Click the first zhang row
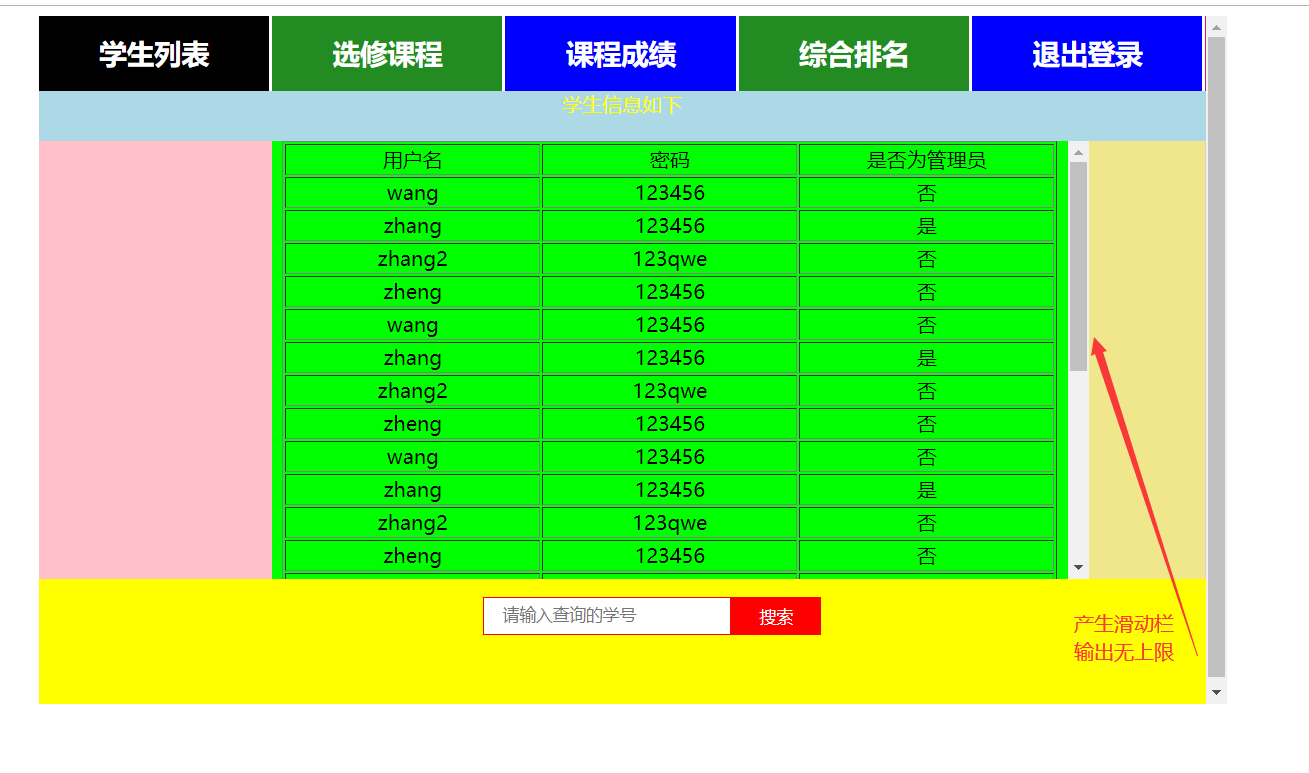 [412, 225]
